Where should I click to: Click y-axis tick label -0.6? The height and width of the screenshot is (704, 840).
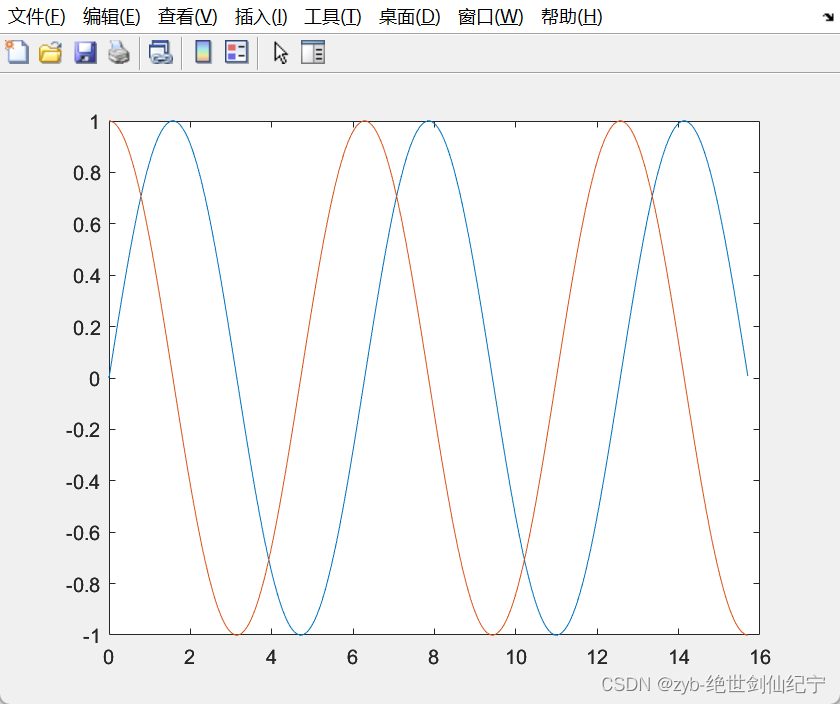(x=83, y=533)
